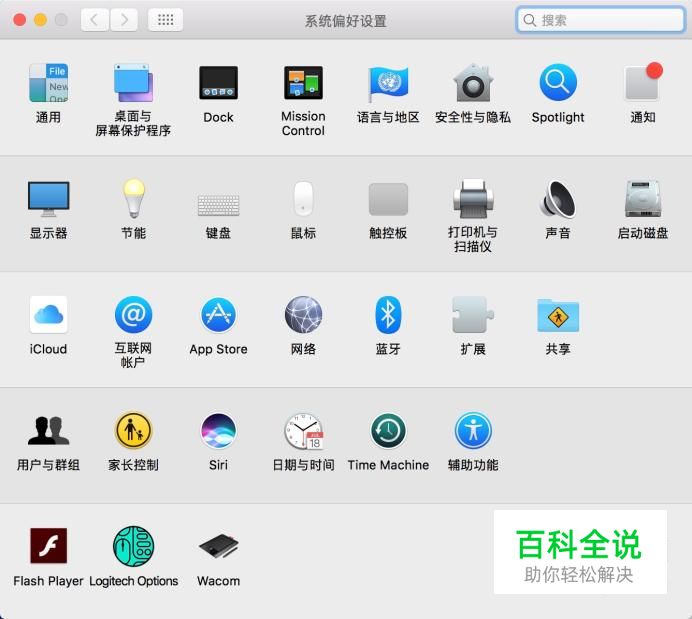Click the show-all grid button
This screenshot has width=692, height=619.
click(165, 20)
